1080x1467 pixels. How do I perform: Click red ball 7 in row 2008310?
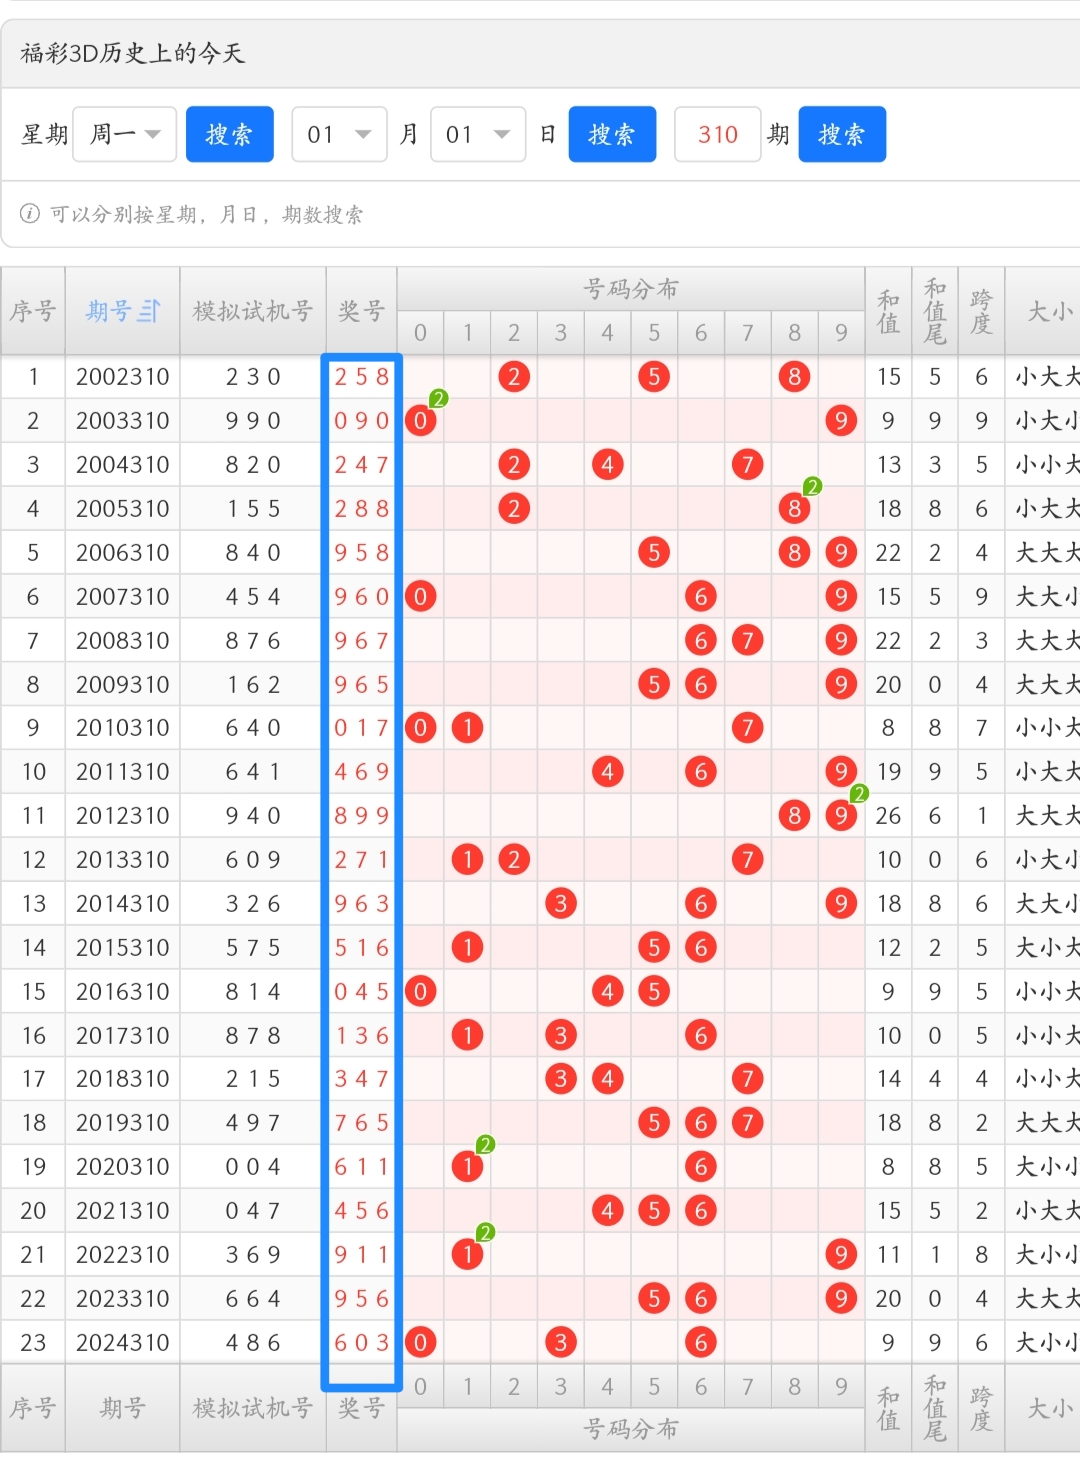[747, 640]
